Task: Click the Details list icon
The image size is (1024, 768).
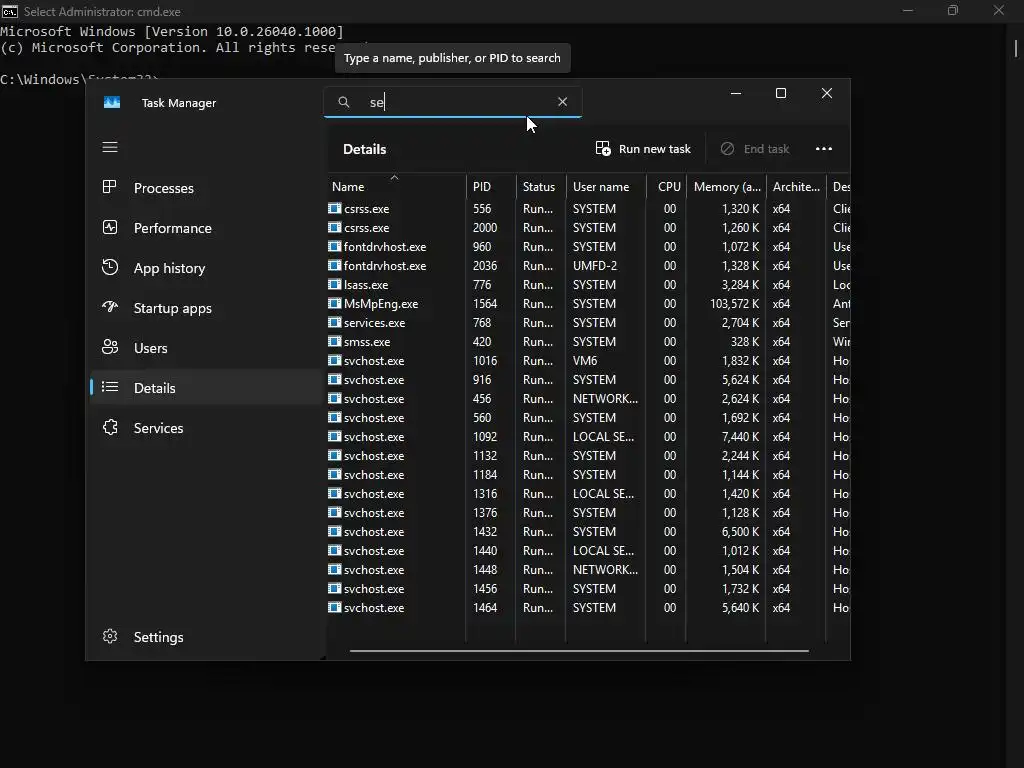Action: 110,387
